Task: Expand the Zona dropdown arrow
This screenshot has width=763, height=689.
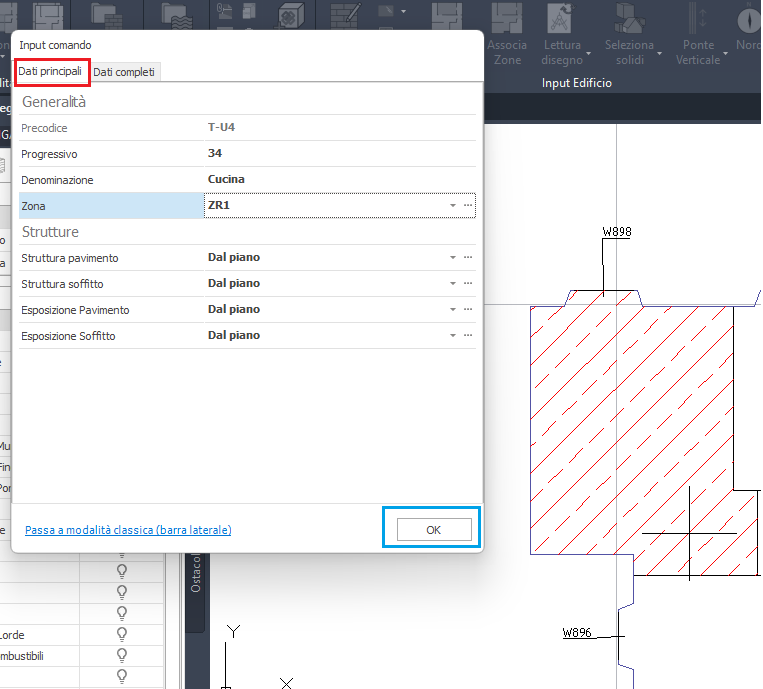Action: 453,205
